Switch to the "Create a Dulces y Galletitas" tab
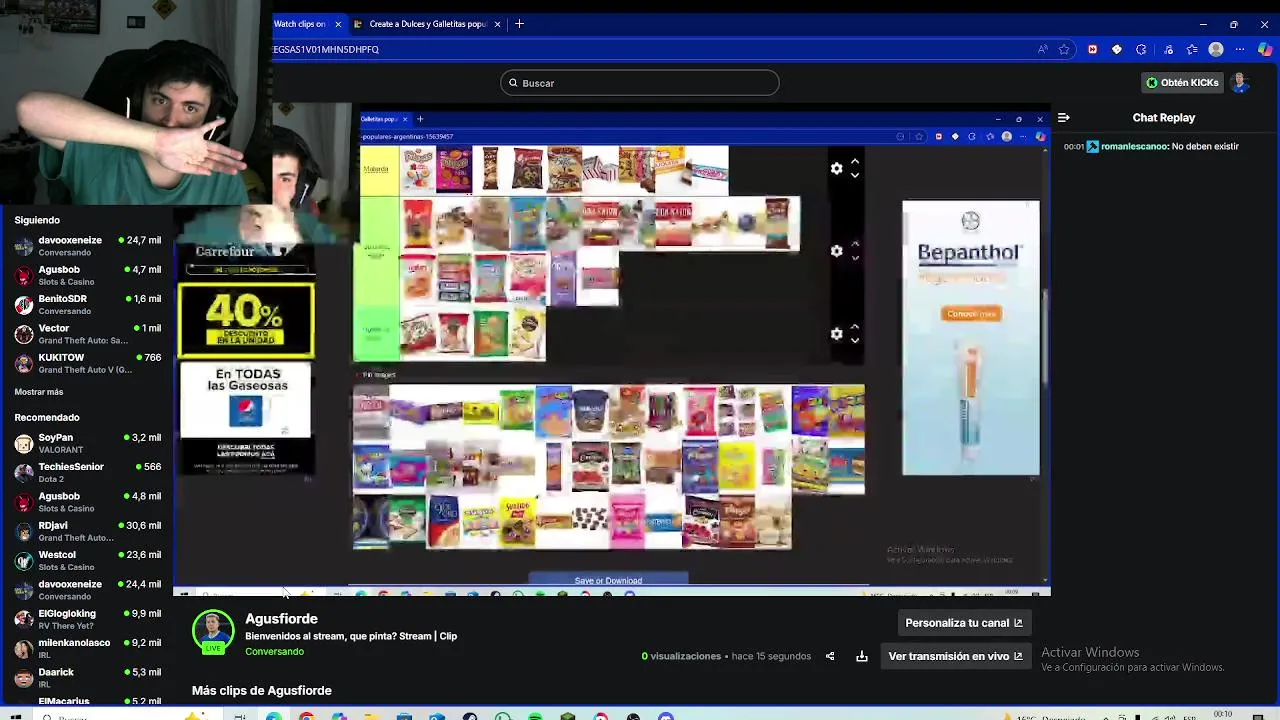 pos(427,24)
